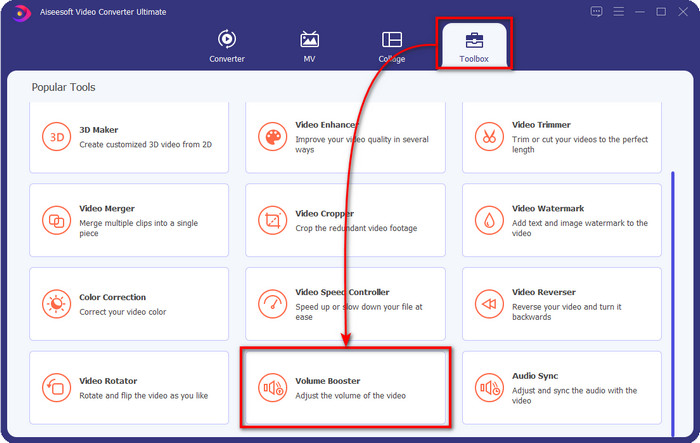Click 'Correct your video color' text
This screenshot has height=443, width=700.
[x=123, y=312]
